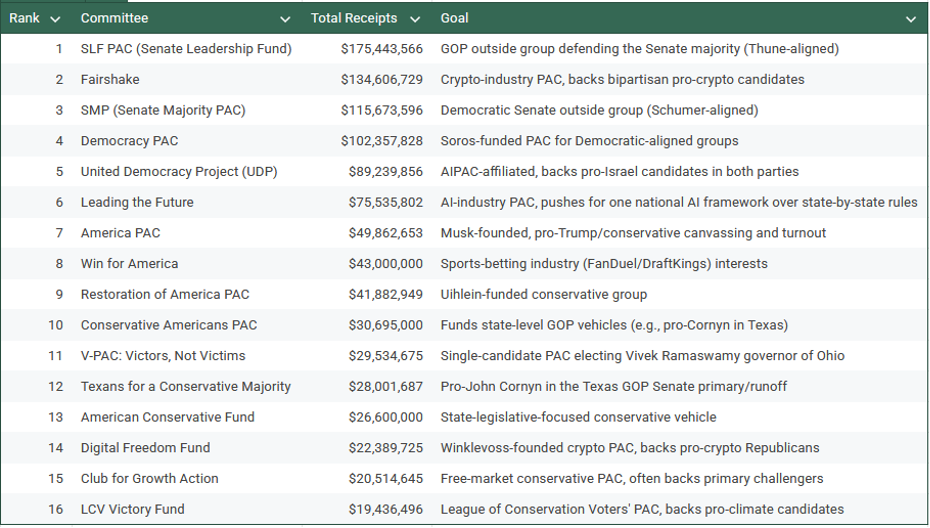The width and height of the screenshot is (930, 528).
Task: Click the $75,535,802 receipts cell
Action: point(368,202)
